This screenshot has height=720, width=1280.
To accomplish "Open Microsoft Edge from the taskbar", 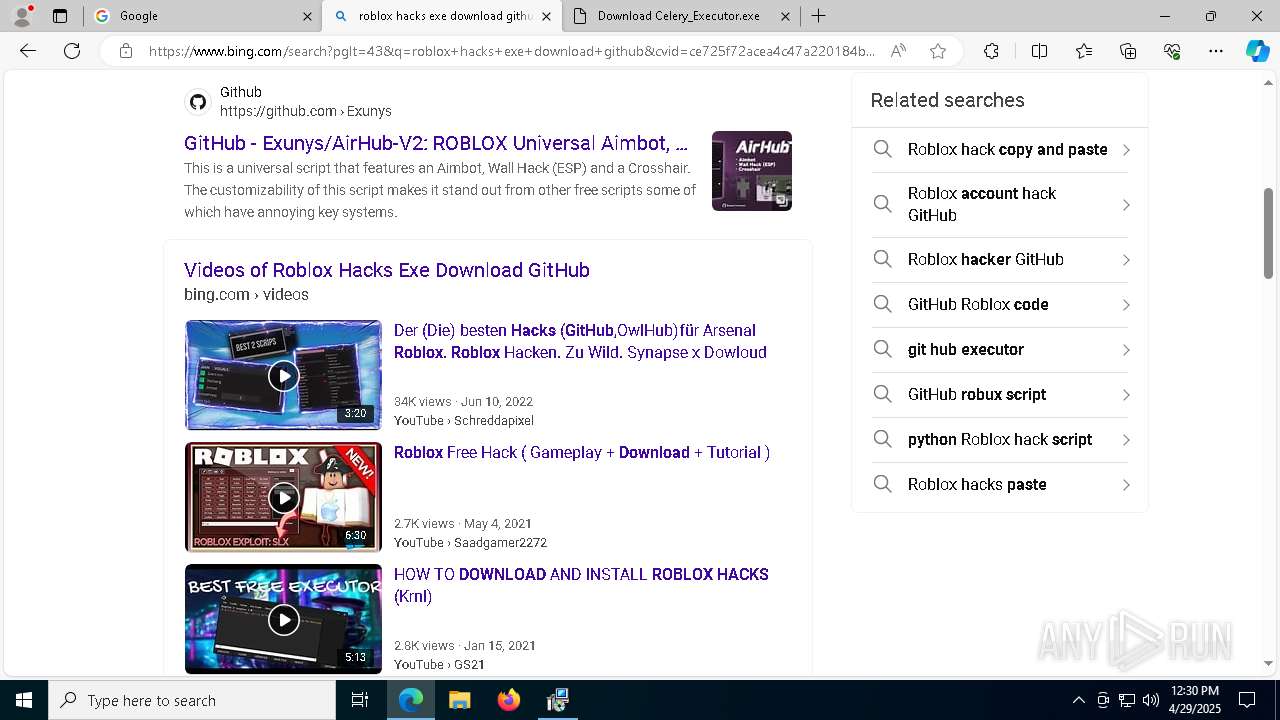I will pos(411,700).
